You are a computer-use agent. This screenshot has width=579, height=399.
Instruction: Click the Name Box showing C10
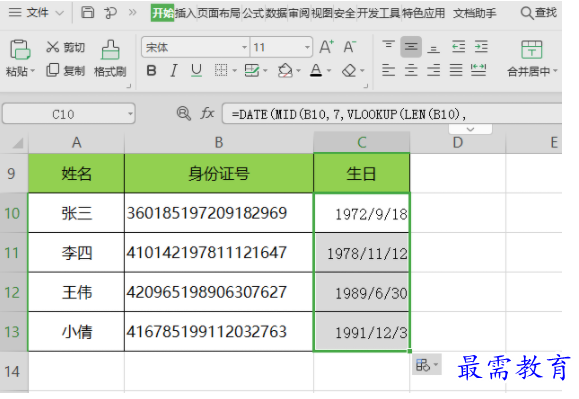pyautogui.click(x=69, y=114)
